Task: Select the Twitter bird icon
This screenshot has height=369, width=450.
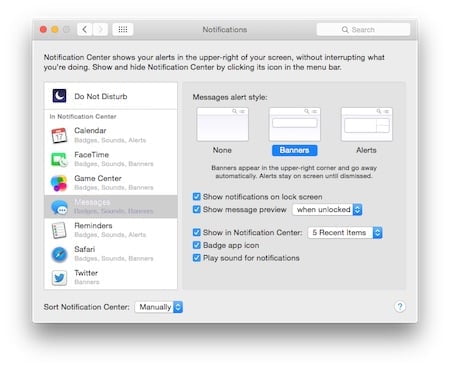Action: pyautogui.click(x=59, y=278)
